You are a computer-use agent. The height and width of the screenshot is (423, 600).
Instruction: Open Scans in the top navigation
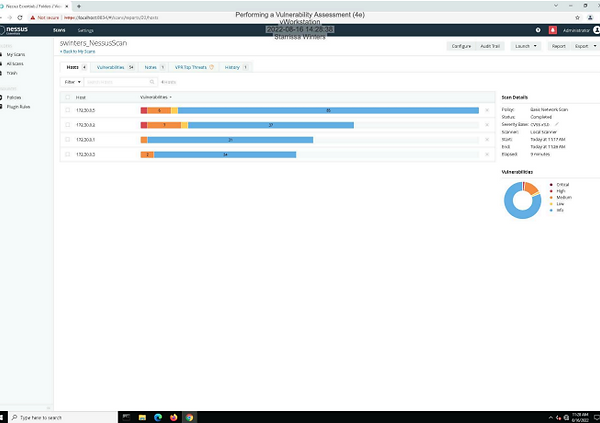click(x=59, y=30)
